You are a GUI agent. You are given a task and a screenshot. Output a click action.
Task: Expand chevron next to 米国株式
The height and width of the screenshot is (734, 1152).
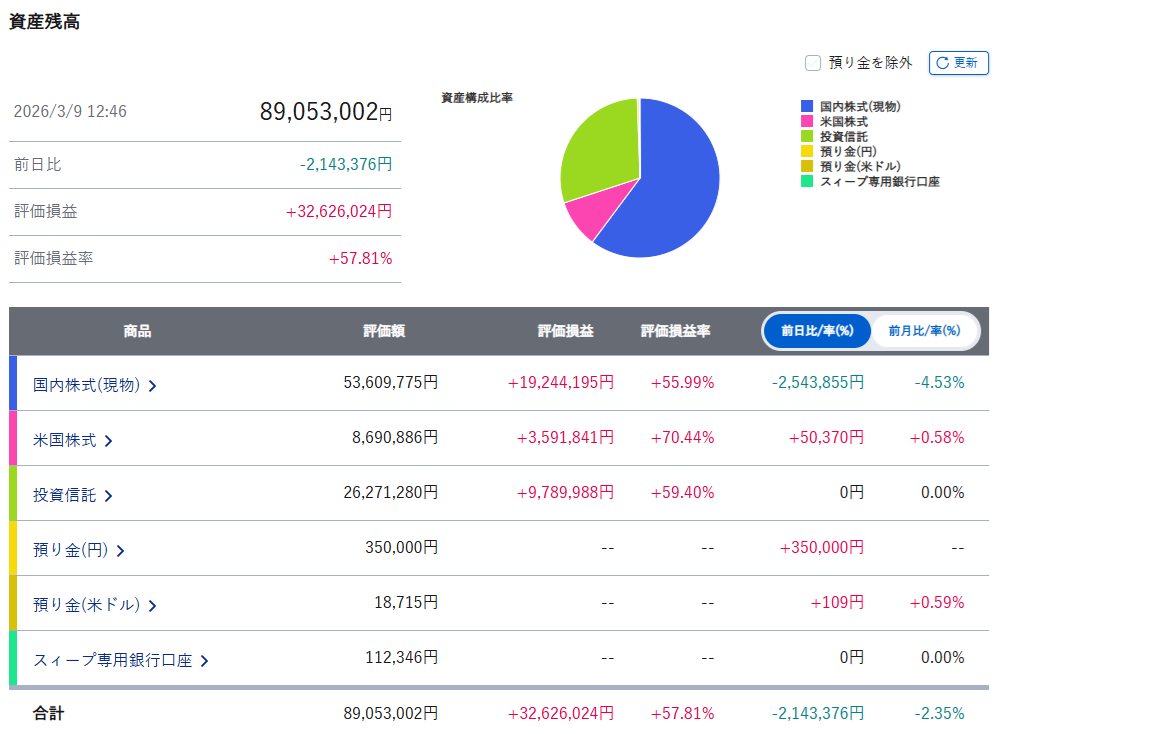[x=109, y=441]
